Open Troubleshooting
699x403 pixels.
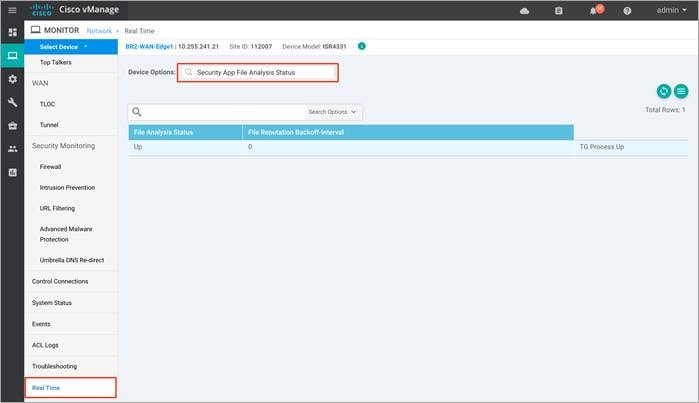pyautogui.click(x=54, y=366)
